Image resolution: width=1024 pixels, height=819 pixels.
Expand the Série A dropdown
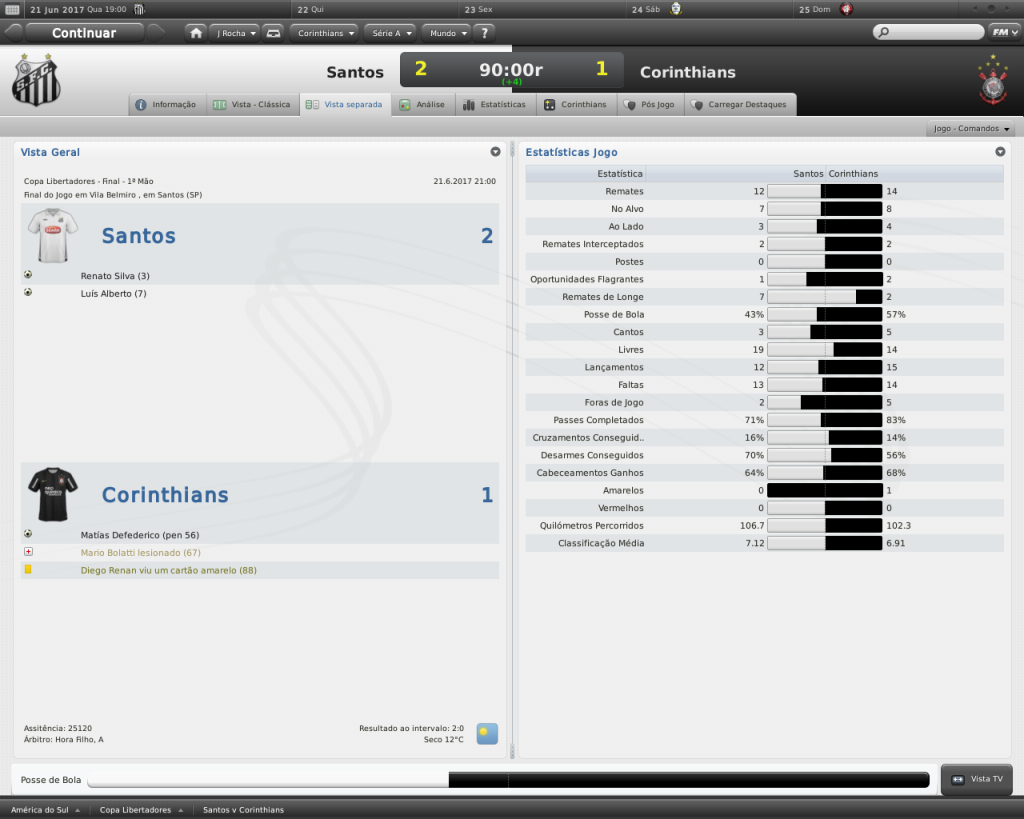pos(389,33)
